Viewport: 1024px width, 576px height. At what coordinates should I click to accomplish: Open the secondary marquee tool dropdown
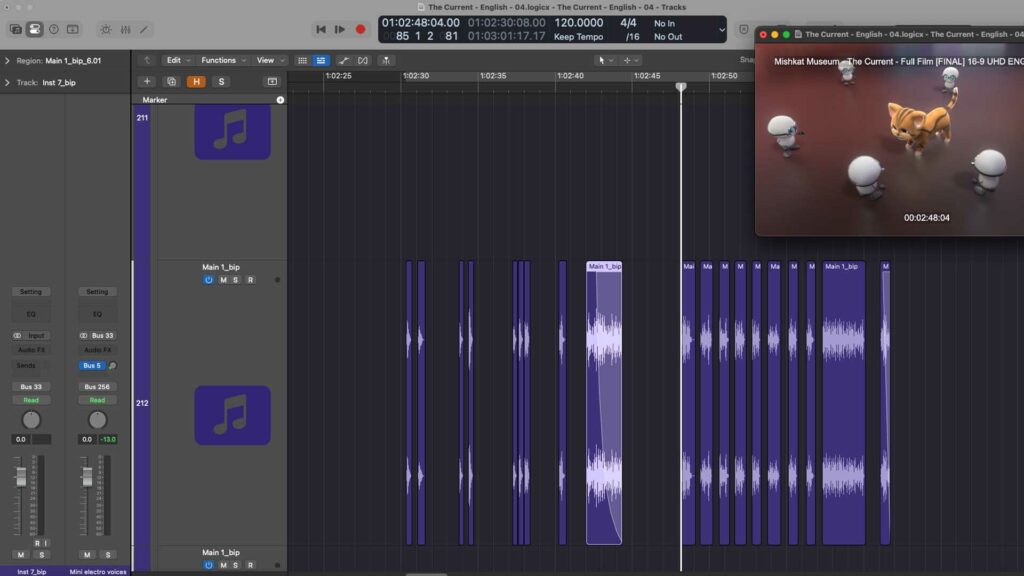pyautogui.click(x=631, y=60)
